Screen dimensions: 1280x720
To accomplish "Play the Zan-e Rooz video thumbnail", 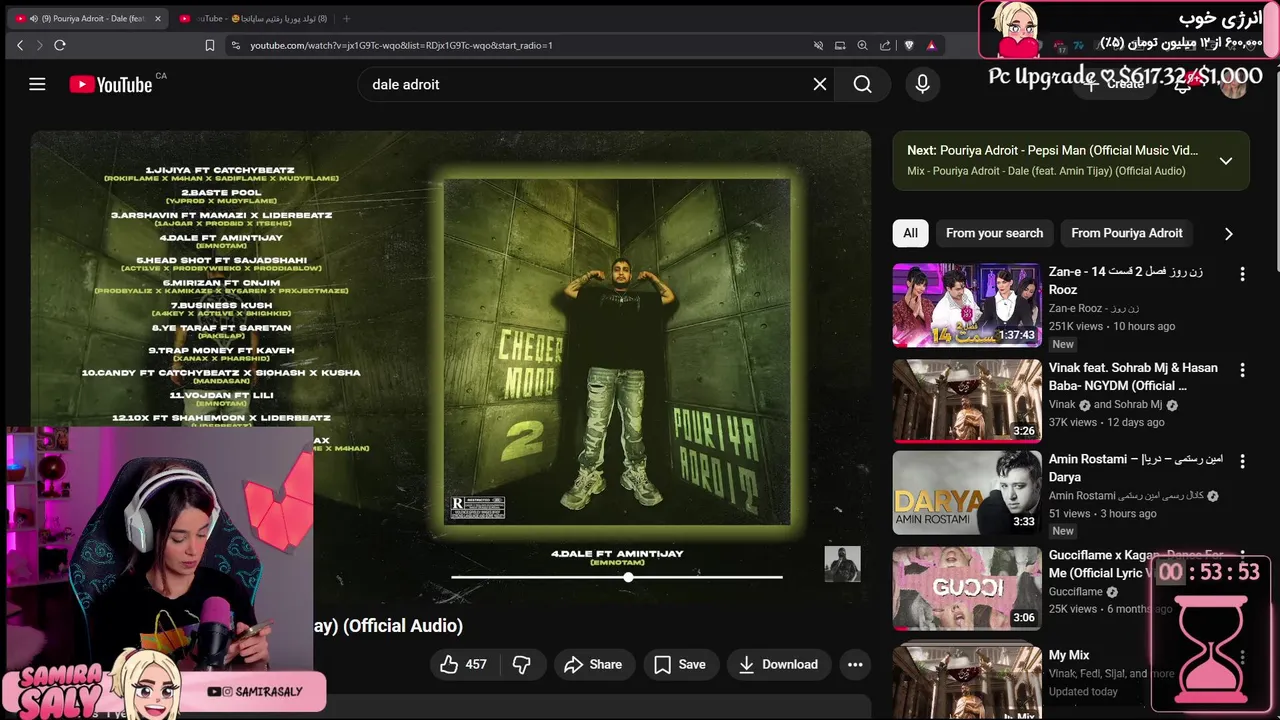I will click(x=966, y=305).
